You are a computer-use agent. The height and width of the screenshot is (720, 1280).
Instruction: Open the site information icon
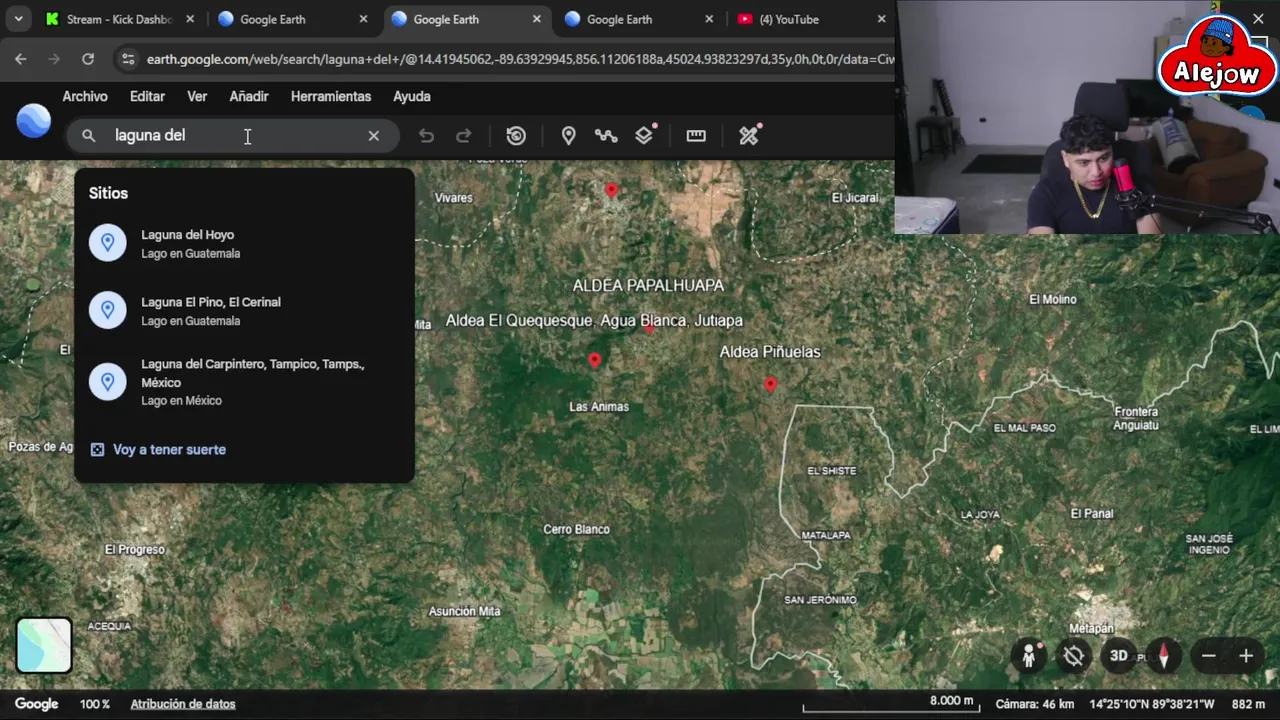127,59
